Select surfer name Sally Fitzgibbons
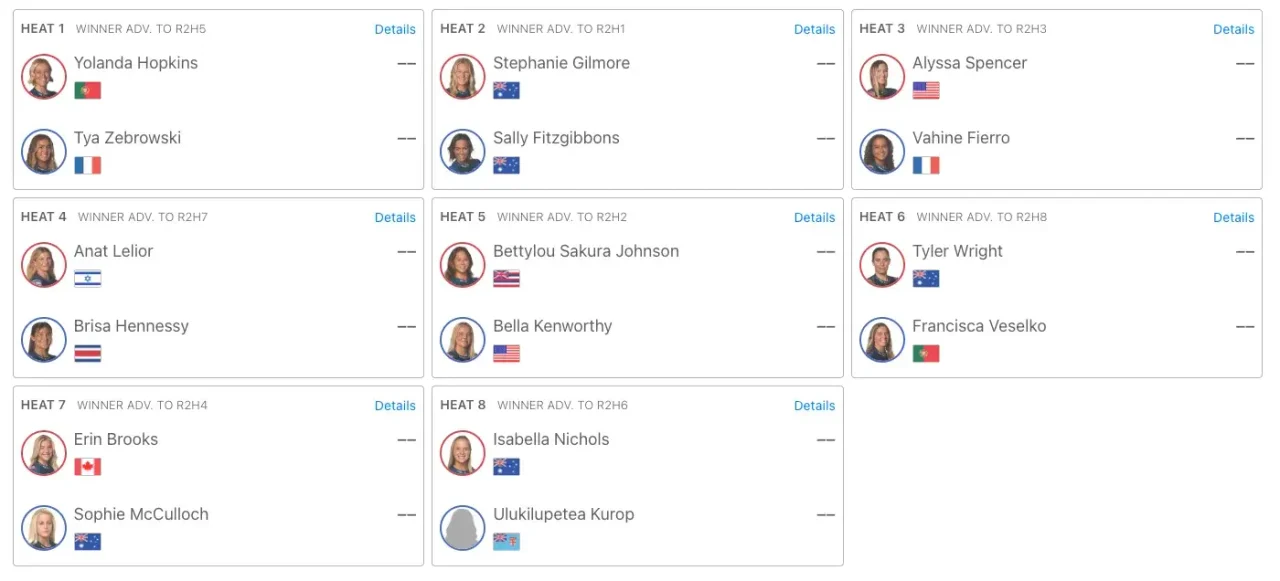 (556, 138)
